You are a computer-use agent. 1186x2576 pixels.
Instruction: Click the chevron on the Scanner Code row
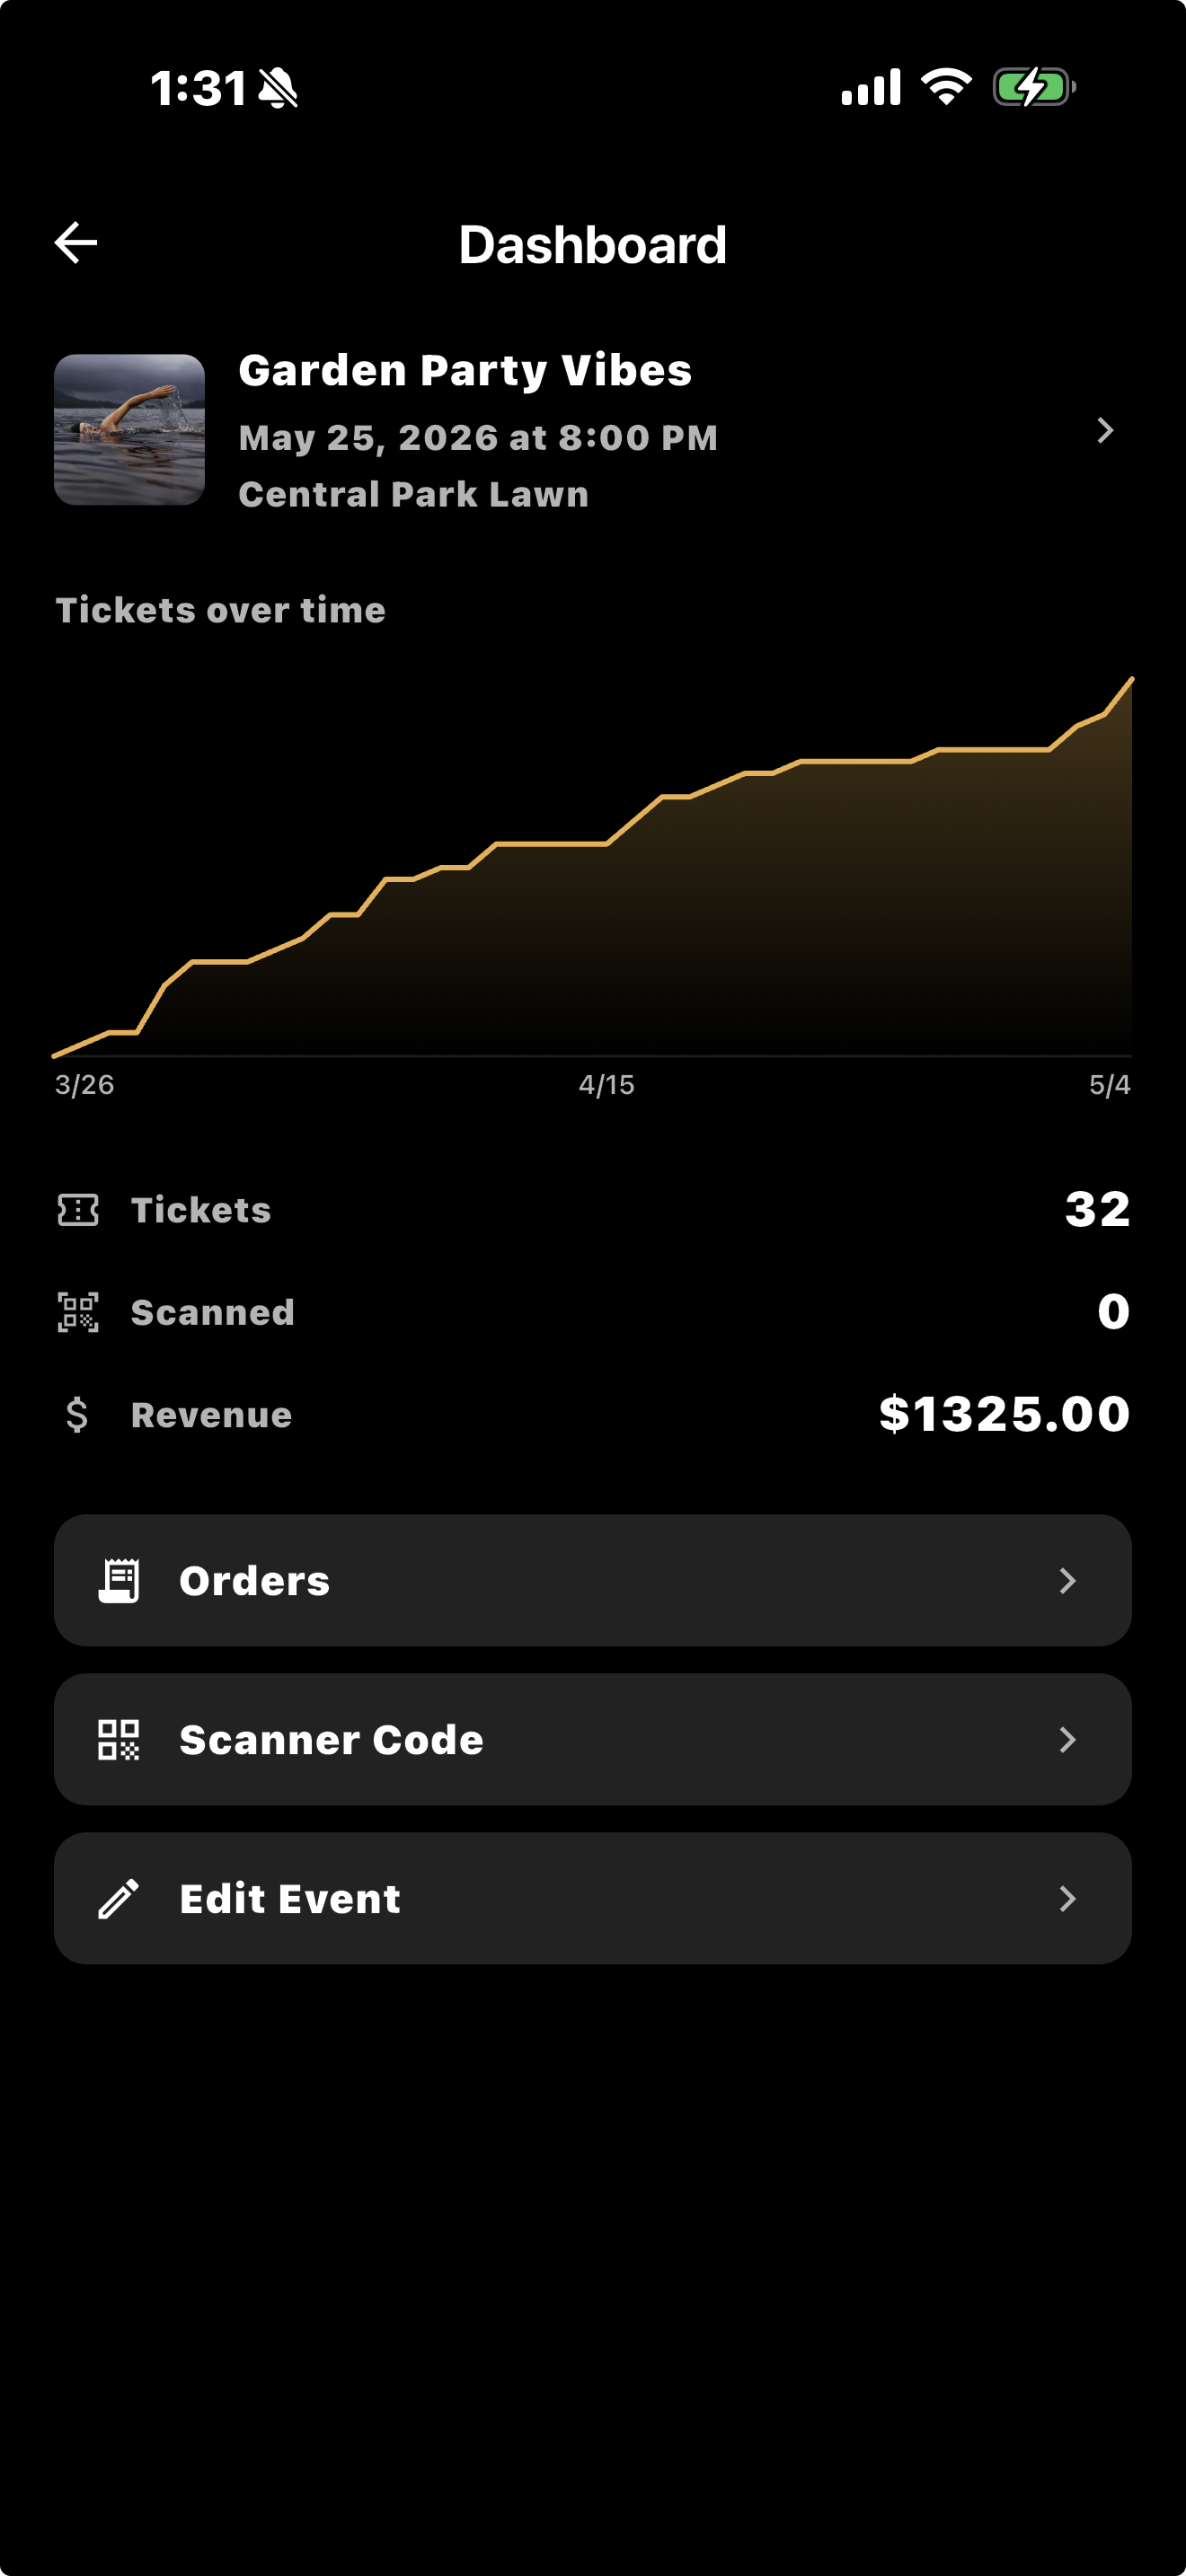coord(1067,1740)
